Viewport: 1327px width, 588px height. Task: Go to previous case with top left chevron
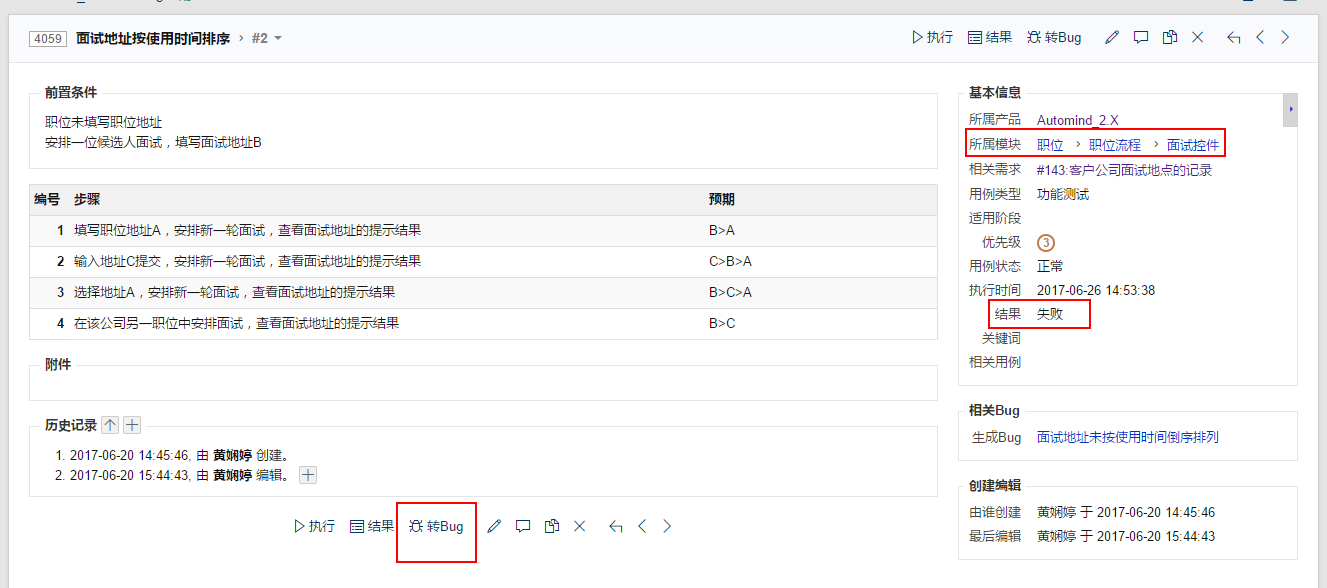pyautogui.click(x=1260, y=38)
